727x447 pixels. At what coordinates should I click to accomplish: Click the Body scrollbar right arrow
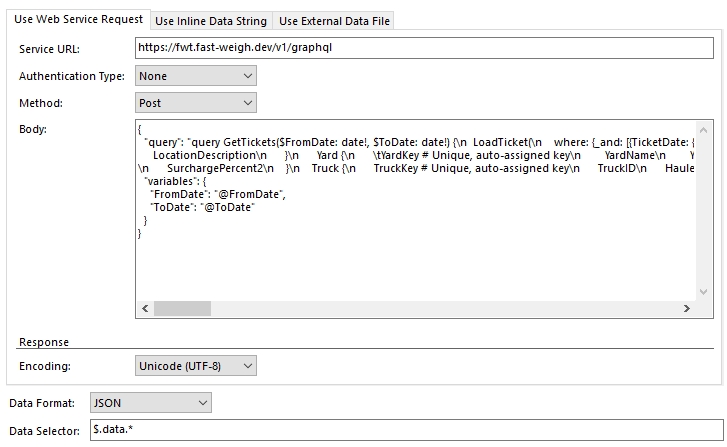click(x=685, y=309)
